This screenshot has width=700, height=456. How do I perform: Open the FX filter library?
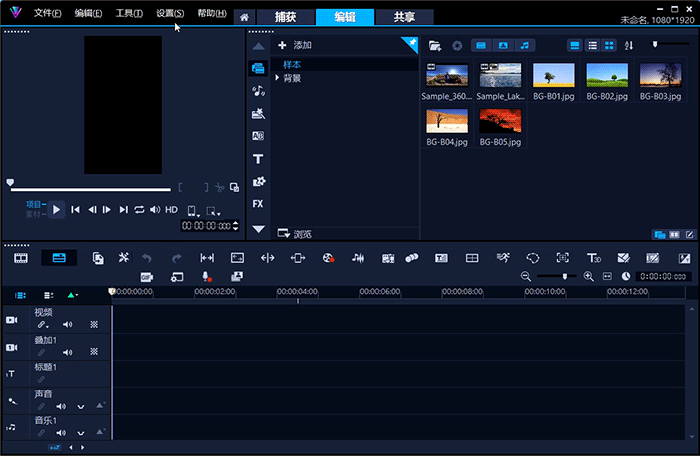[258, 204]
